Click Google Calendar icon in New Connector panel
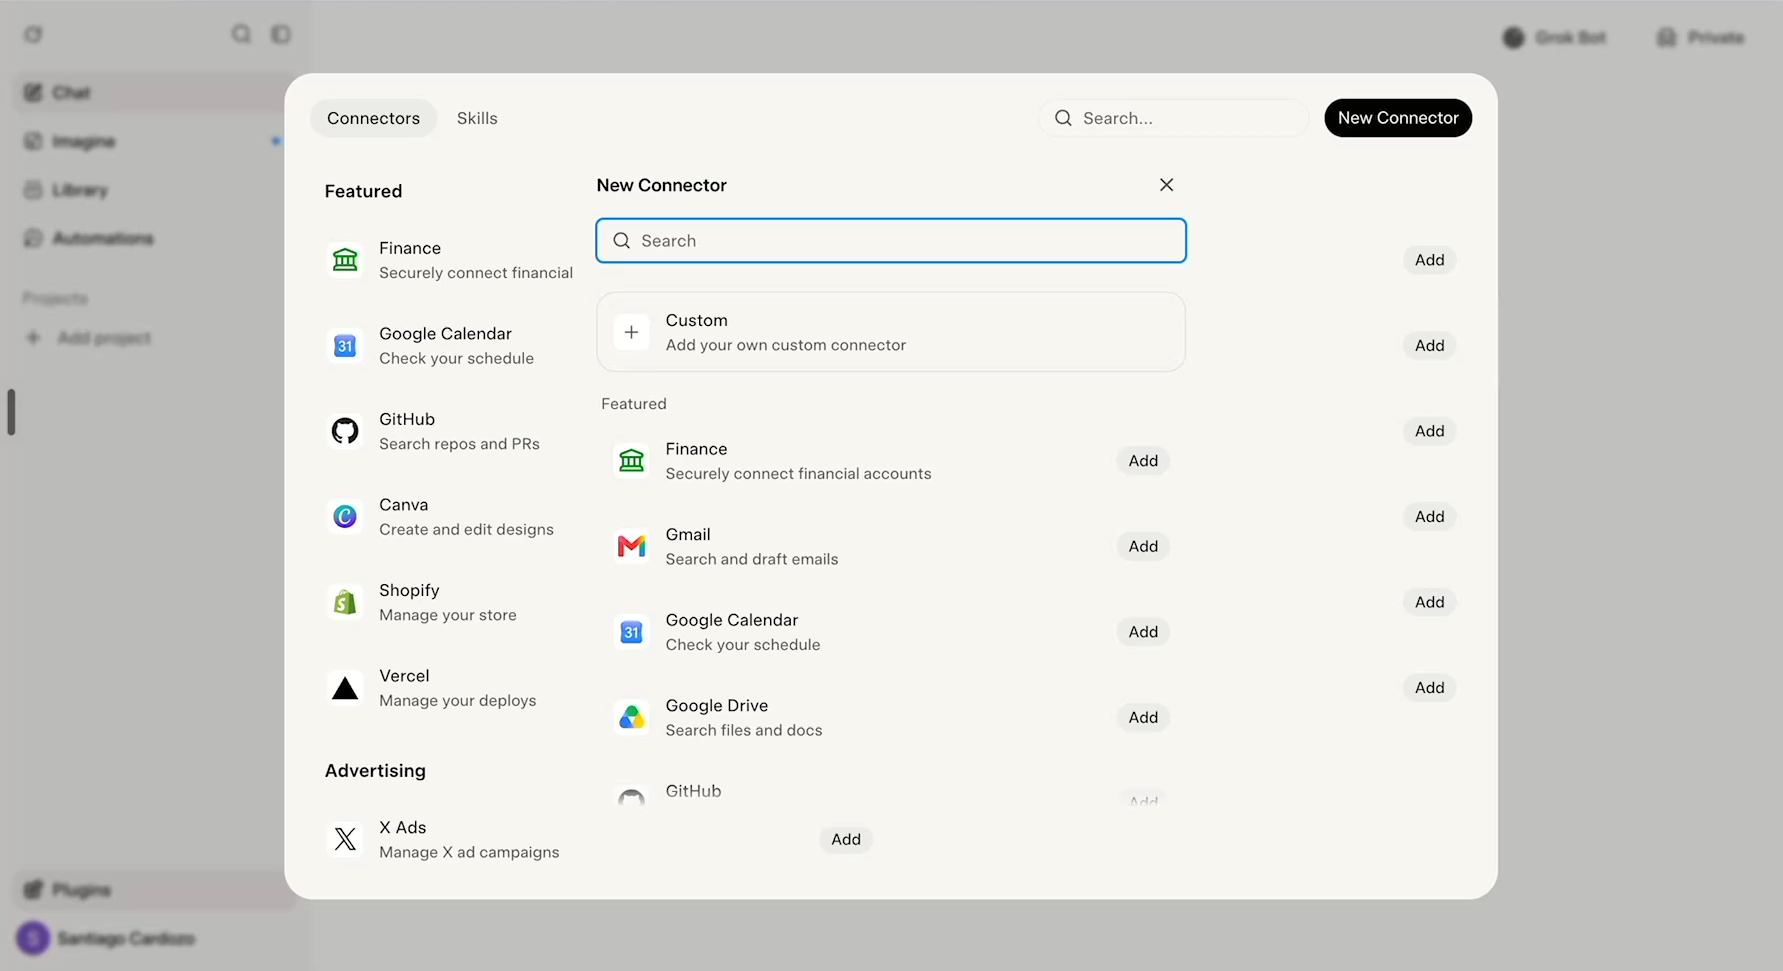The width and height of the screenshot is (1783, 971). coord(631,632)
